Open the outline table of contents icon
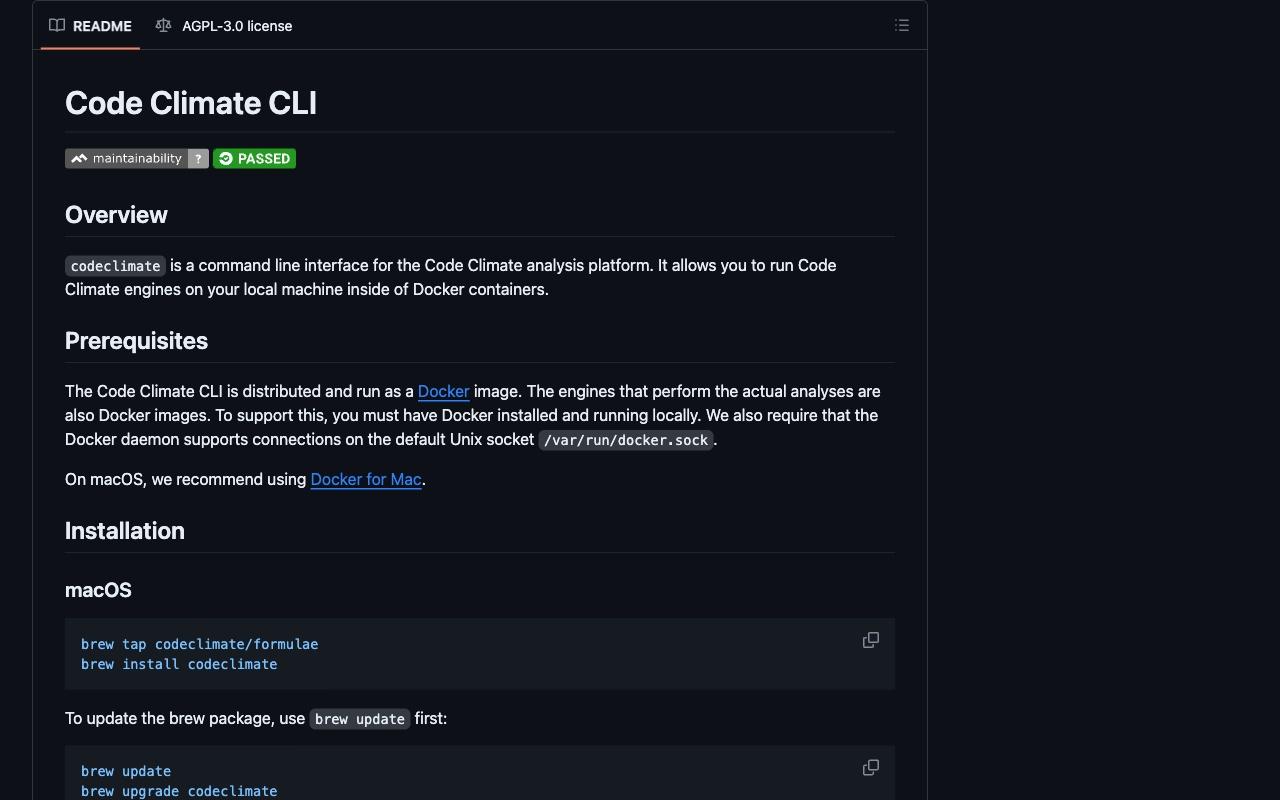 pos(902,26)
